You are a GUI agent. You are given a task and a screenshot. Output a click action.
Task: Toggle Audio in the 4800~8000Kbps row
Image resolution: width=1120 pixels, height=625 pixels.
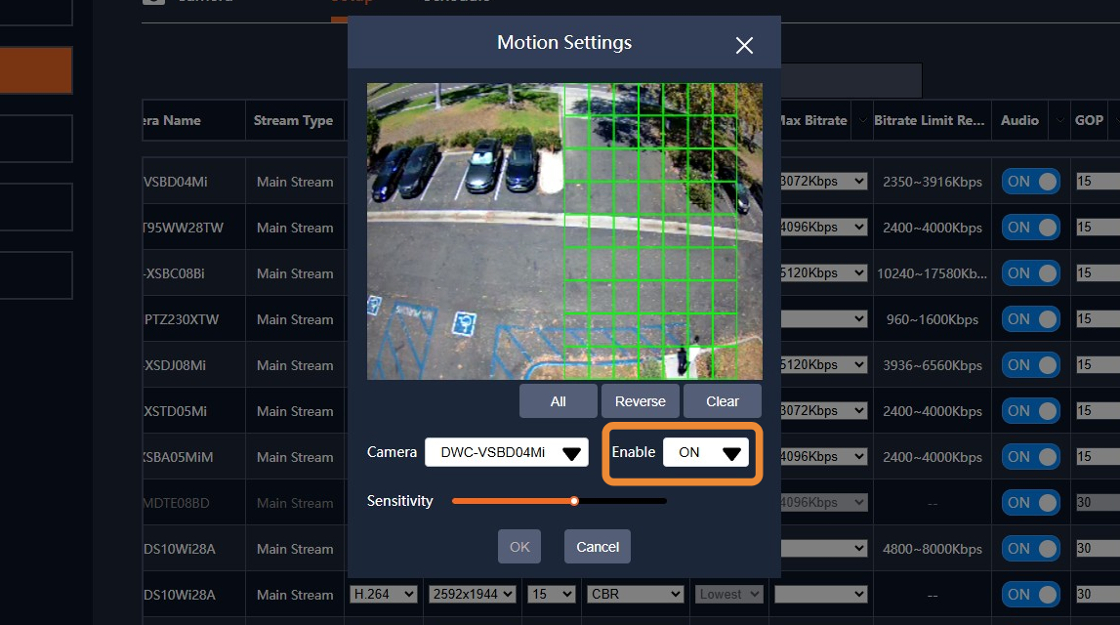[1031, 549]
